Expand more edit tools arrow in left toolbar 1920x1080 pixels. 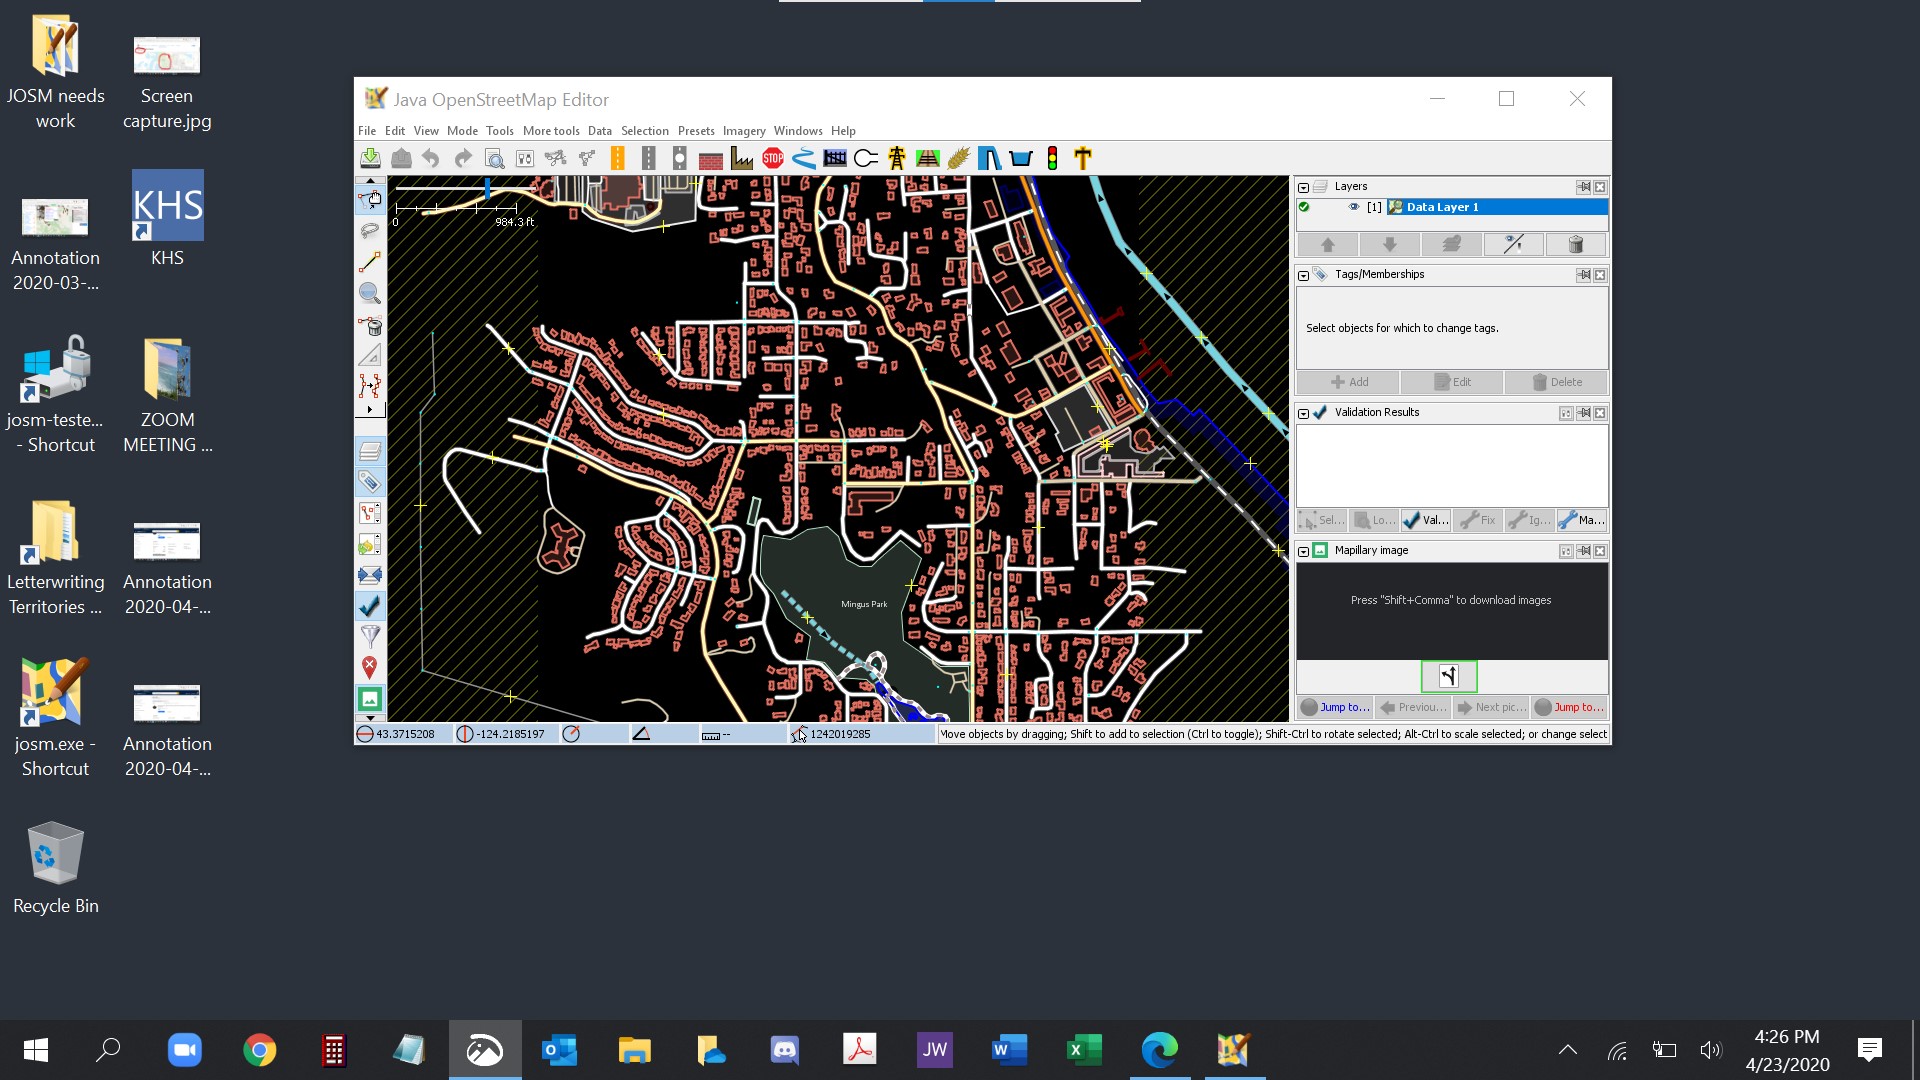pyautogui.click(x=370, y=409)
